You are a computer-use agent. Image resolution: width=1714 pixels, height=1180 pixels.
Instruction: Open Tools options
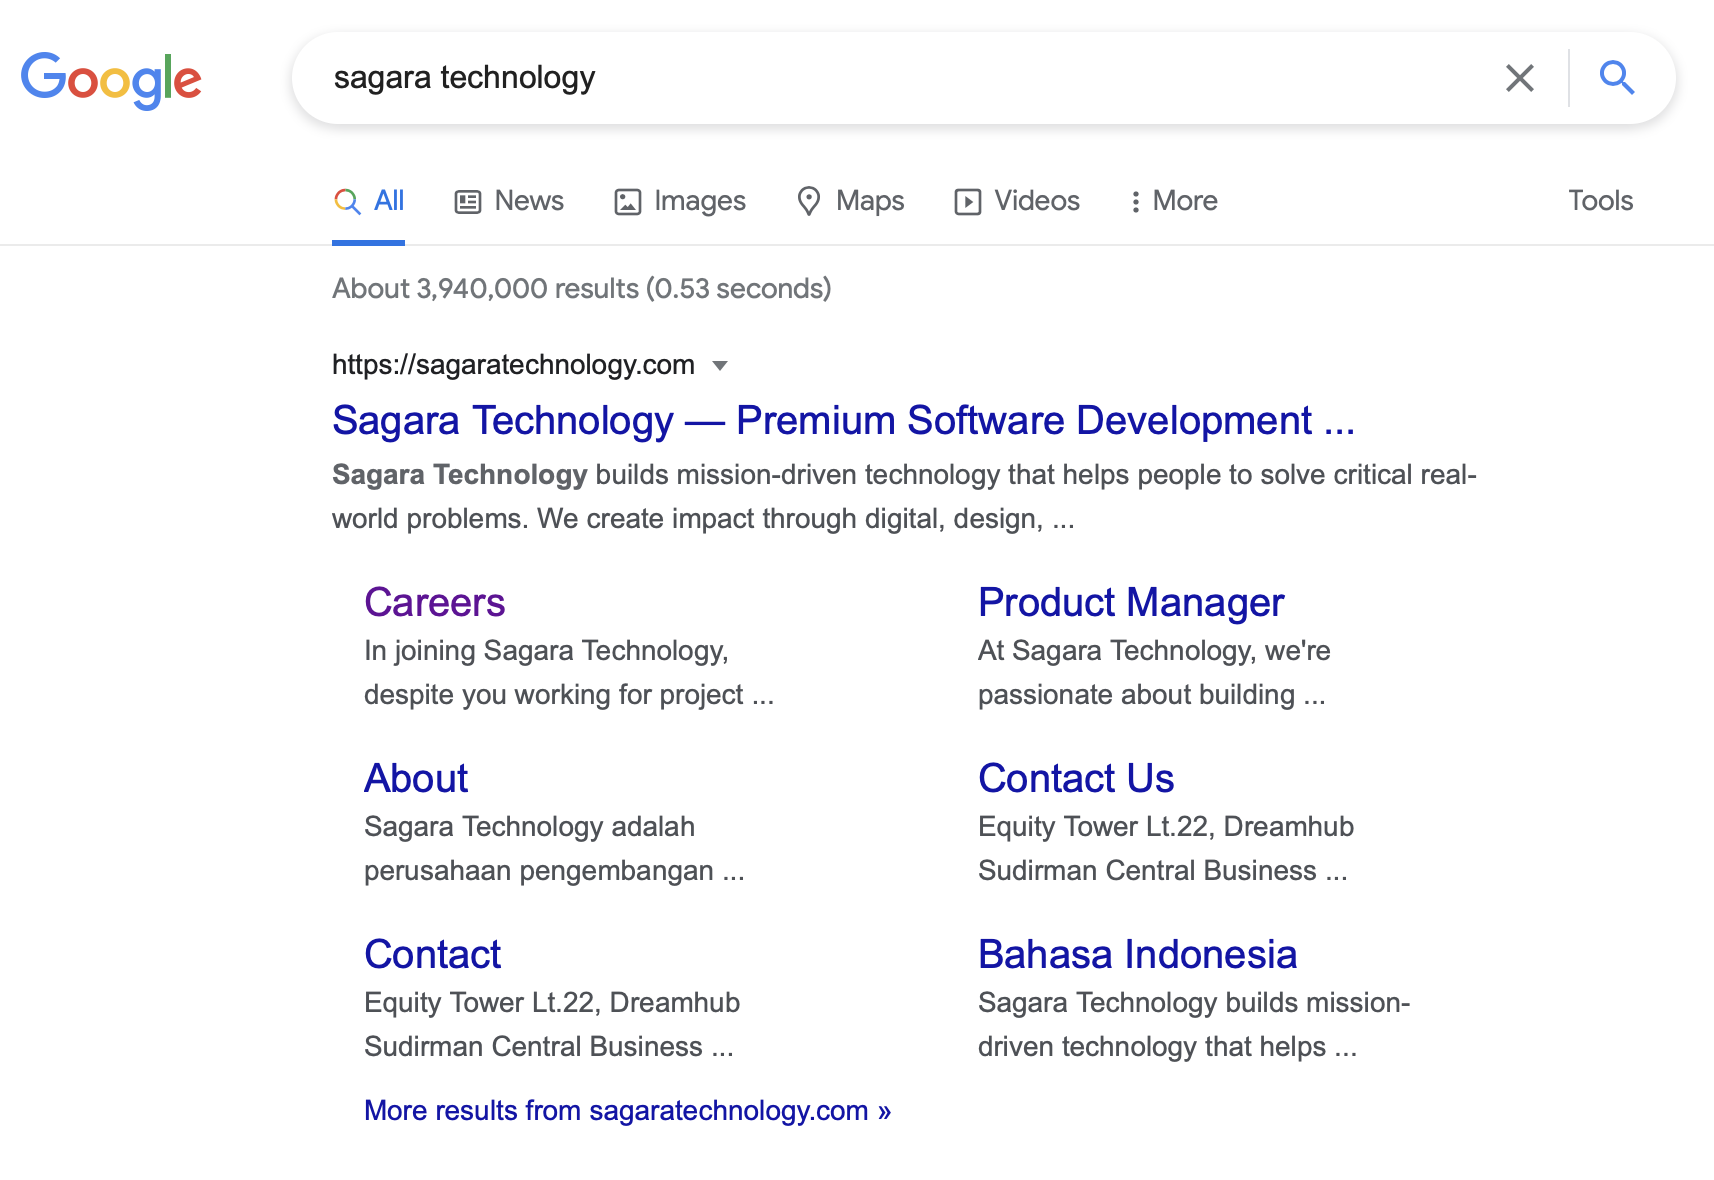pos(1600,201)
